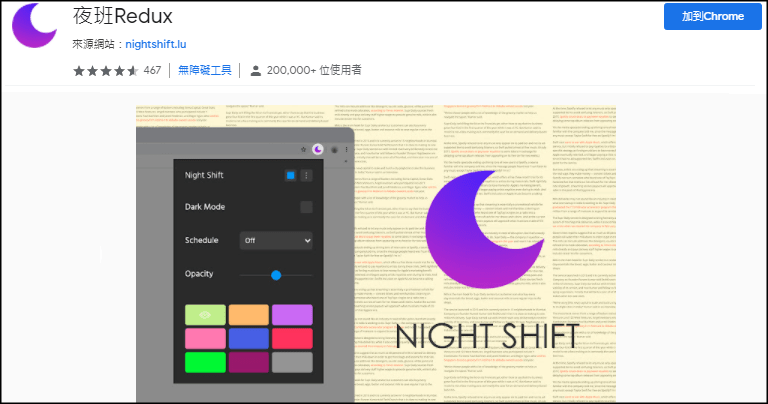The image size is (768, 404).
Task: Click the bookmark star in mock browser
Action: [x=303, y=149]
